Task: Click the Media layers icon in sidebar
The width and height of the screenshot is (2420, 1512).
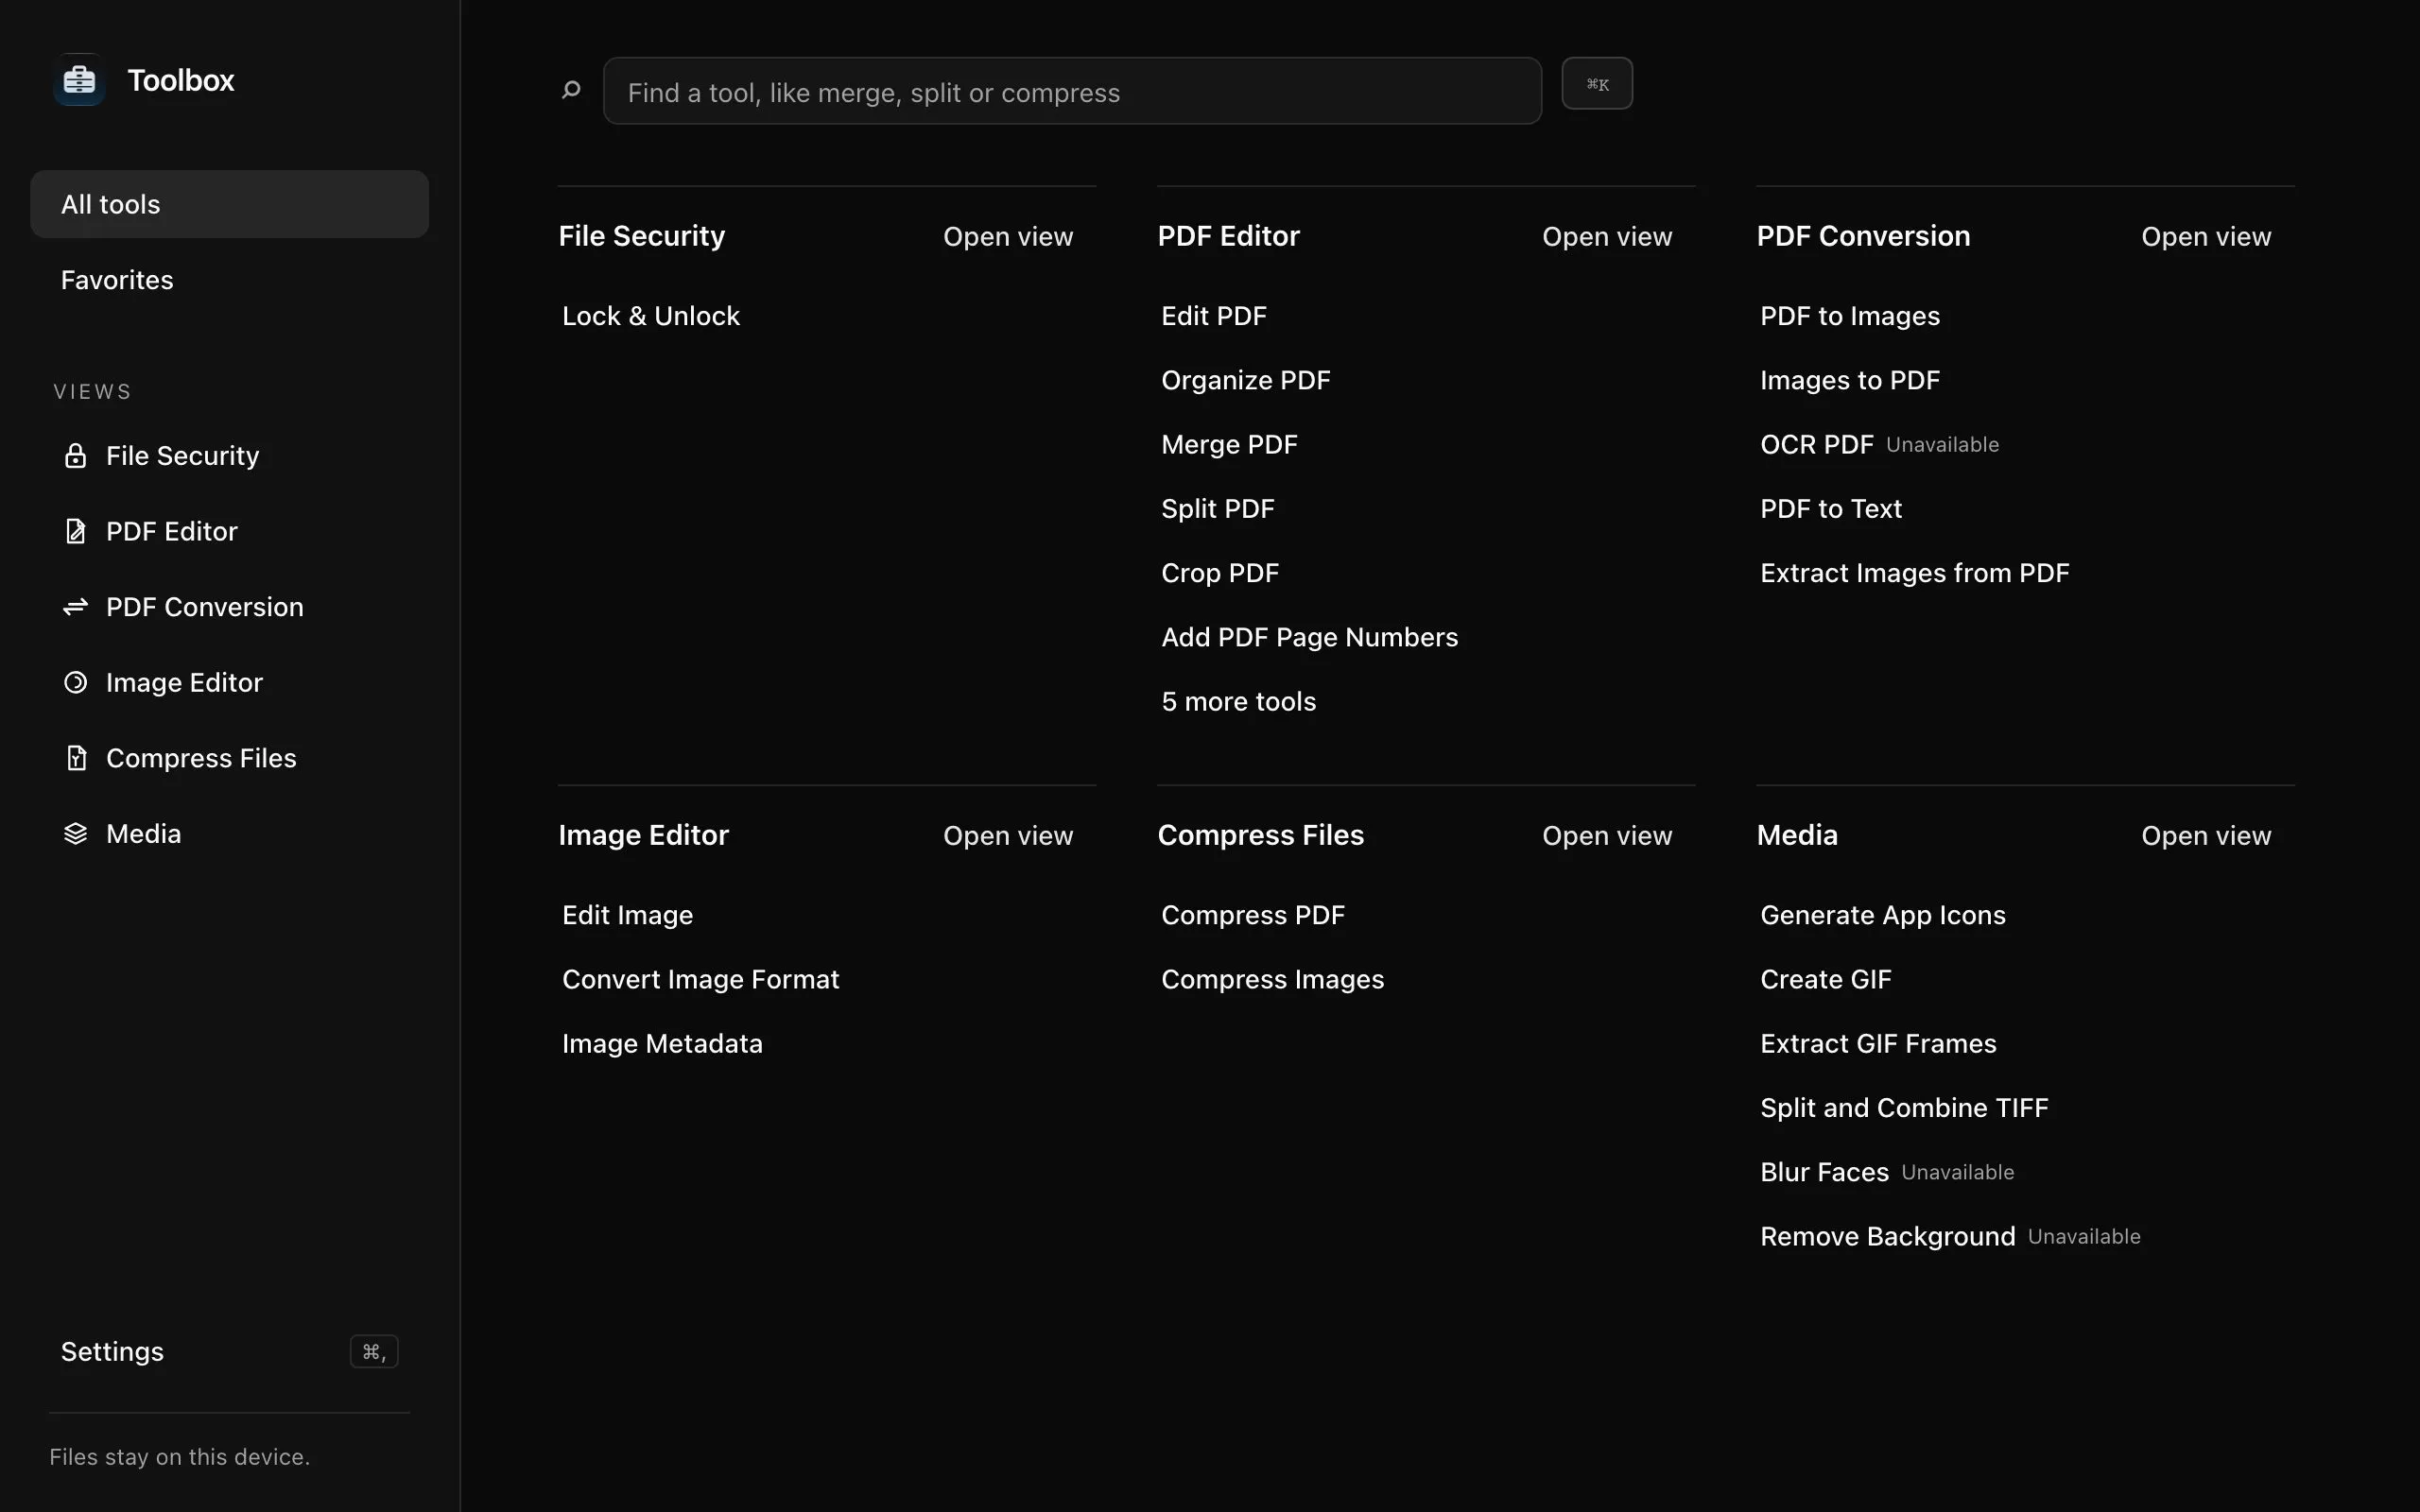Action: (x=75, y=834)
